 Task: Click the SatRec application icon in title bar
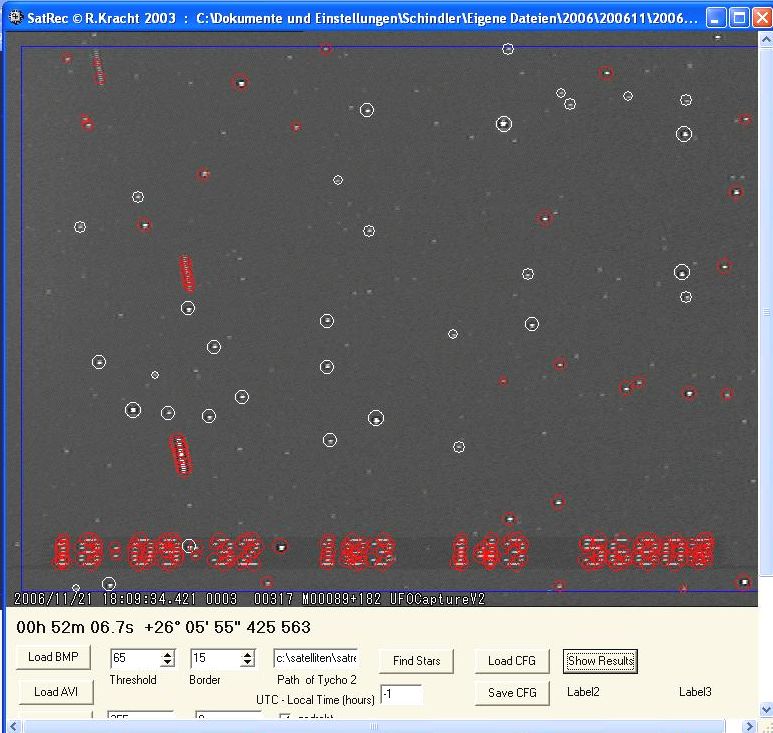coord(14,18)
